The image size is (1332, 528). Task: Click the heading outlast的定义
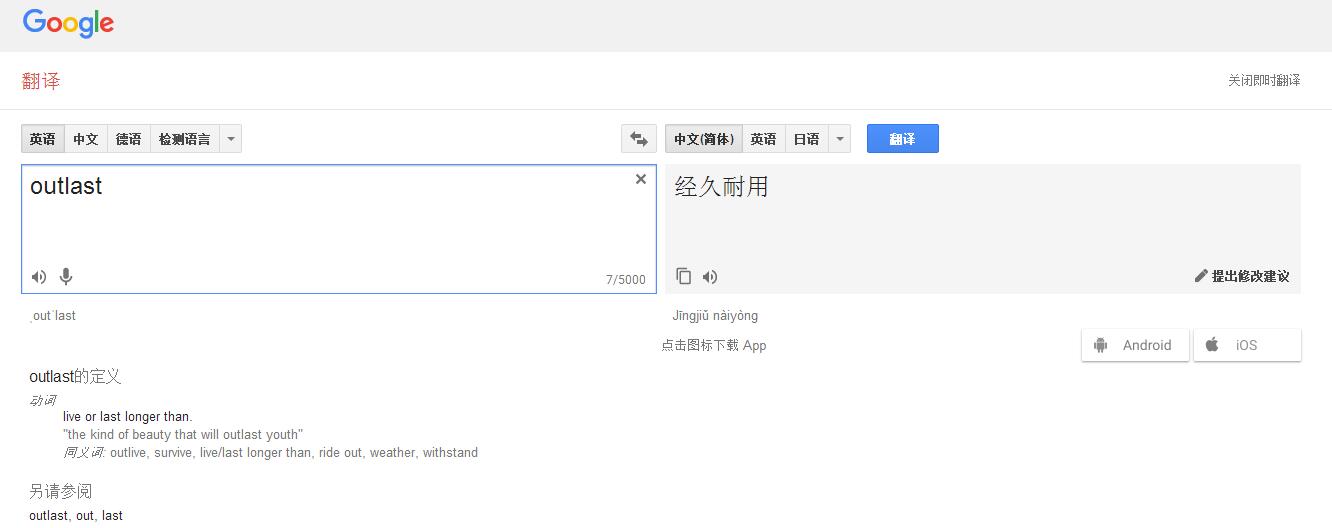point(75,376)
